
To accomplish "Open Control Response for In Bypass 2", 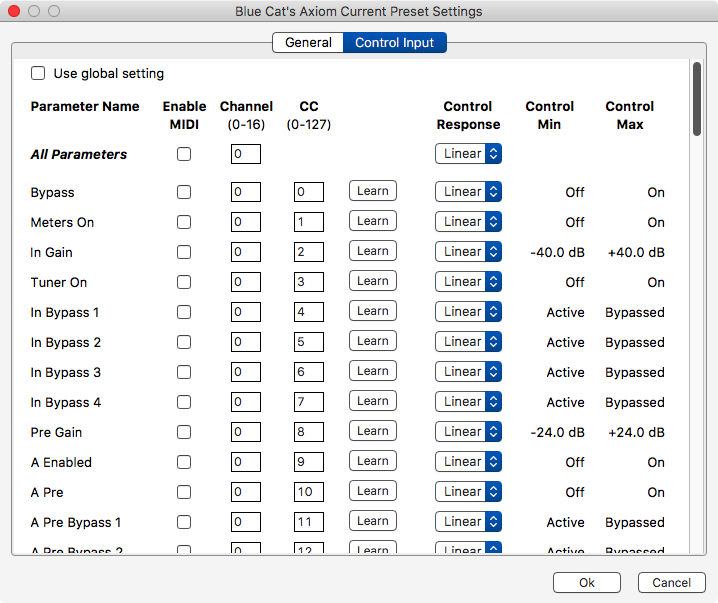I will pyautogui.click(x=468, y=342).
